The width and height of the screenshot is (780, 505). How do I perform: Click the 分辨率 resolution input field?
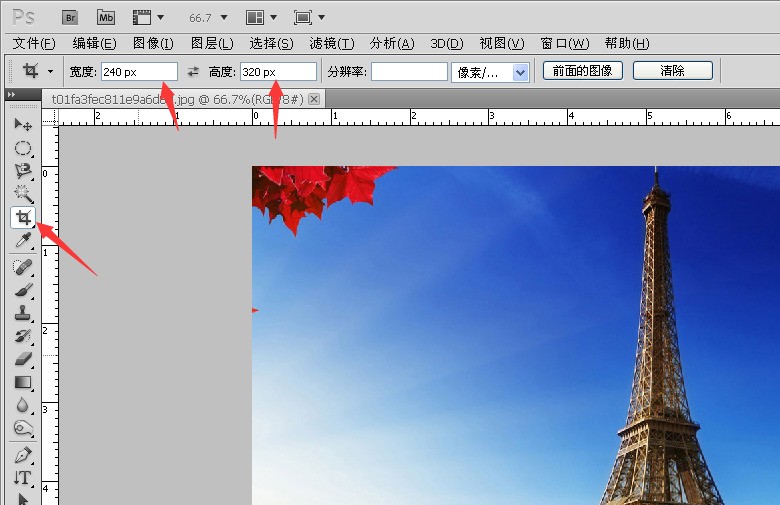point(409,72)
